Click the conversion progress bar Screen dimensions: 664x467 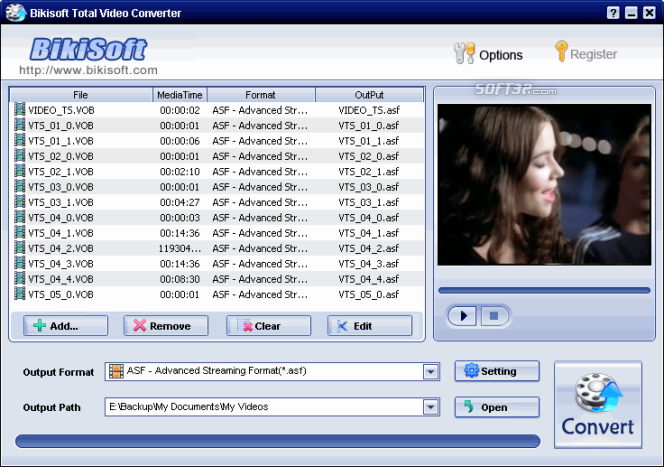(277, 441)
